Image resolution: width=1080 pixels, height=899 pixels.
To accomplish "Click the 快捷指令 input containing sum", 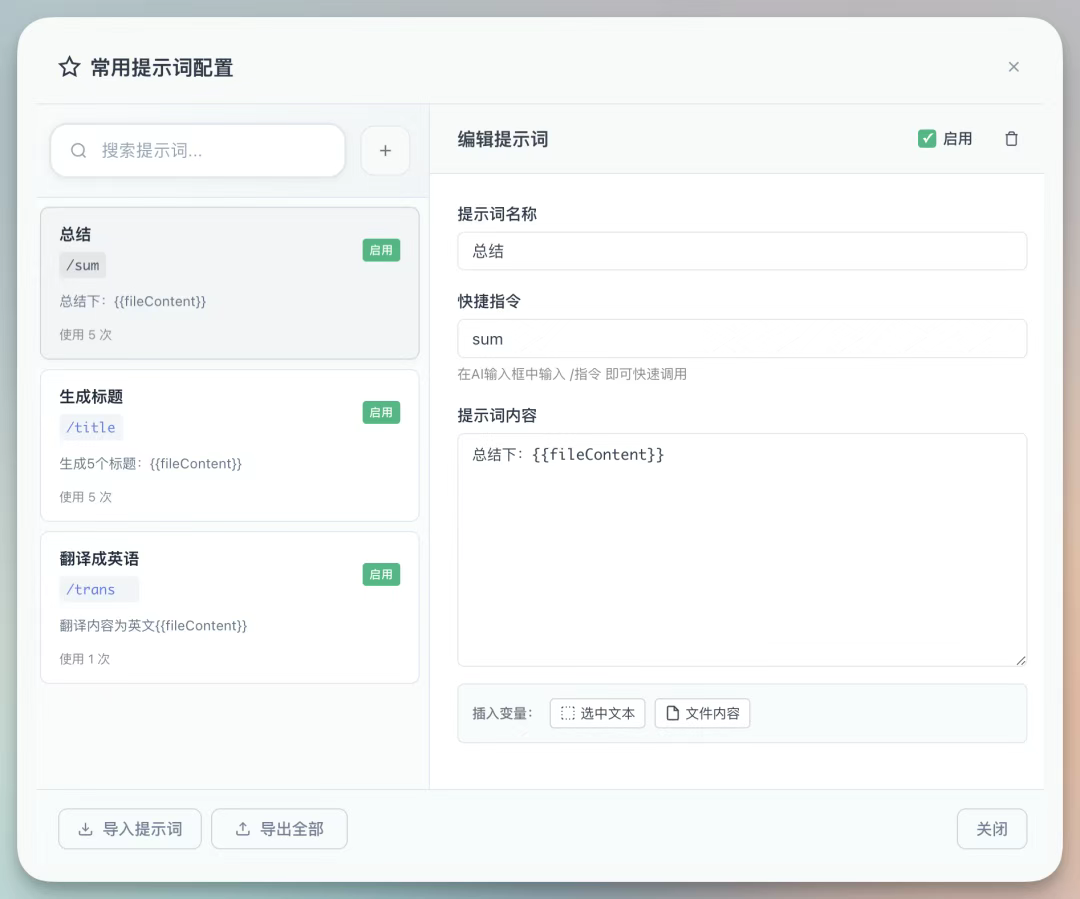I will 741,339.
